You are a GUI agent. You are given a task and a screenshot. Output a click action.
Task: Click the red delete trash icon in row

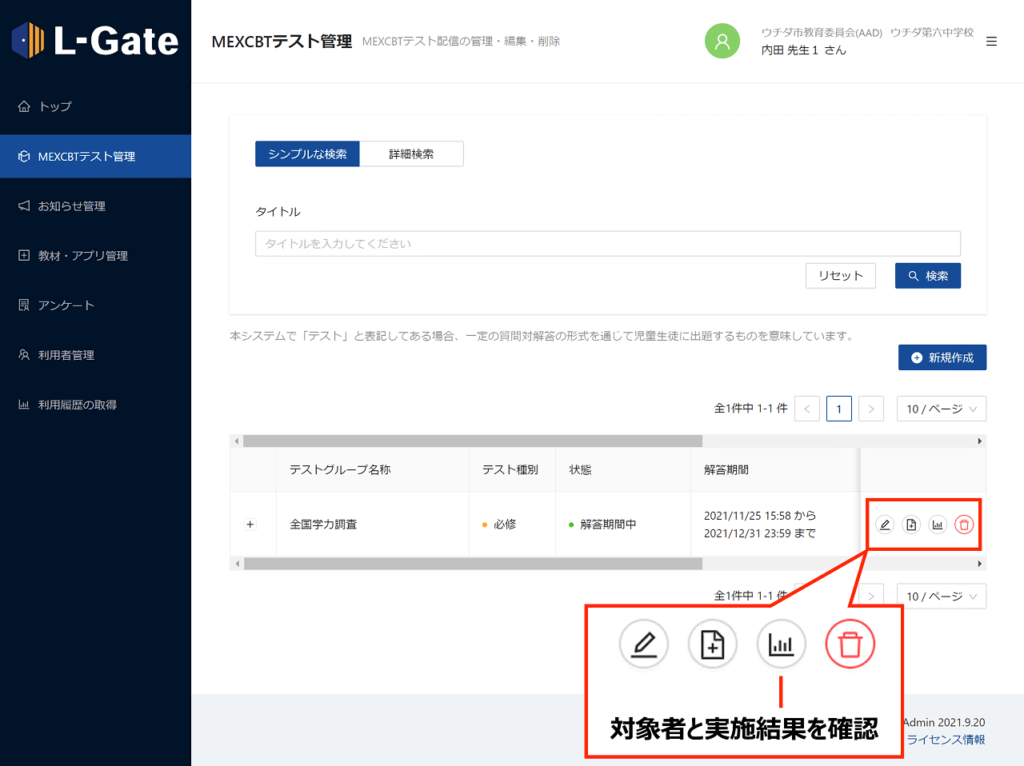coord(964,524)
